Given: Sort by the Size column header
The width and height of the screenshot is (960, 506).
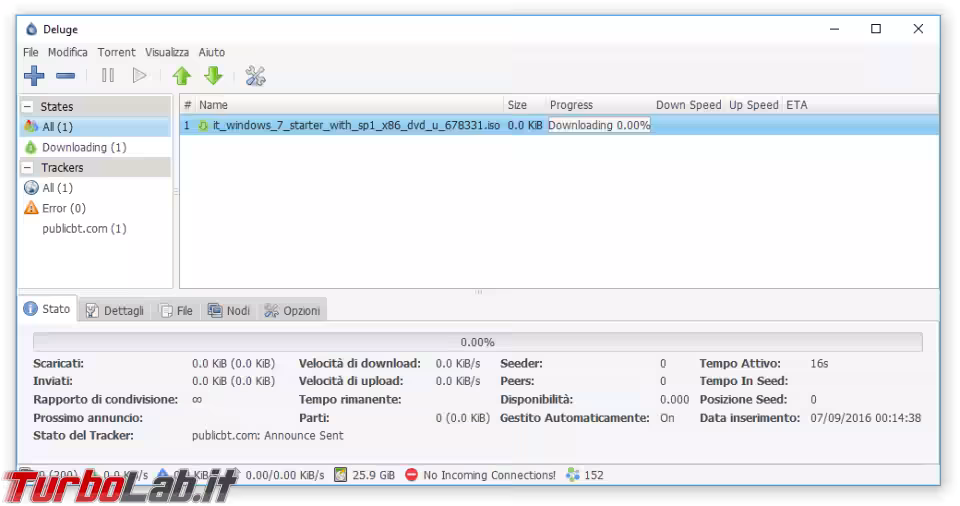Looking at the screenshot, I should (525, 105).
